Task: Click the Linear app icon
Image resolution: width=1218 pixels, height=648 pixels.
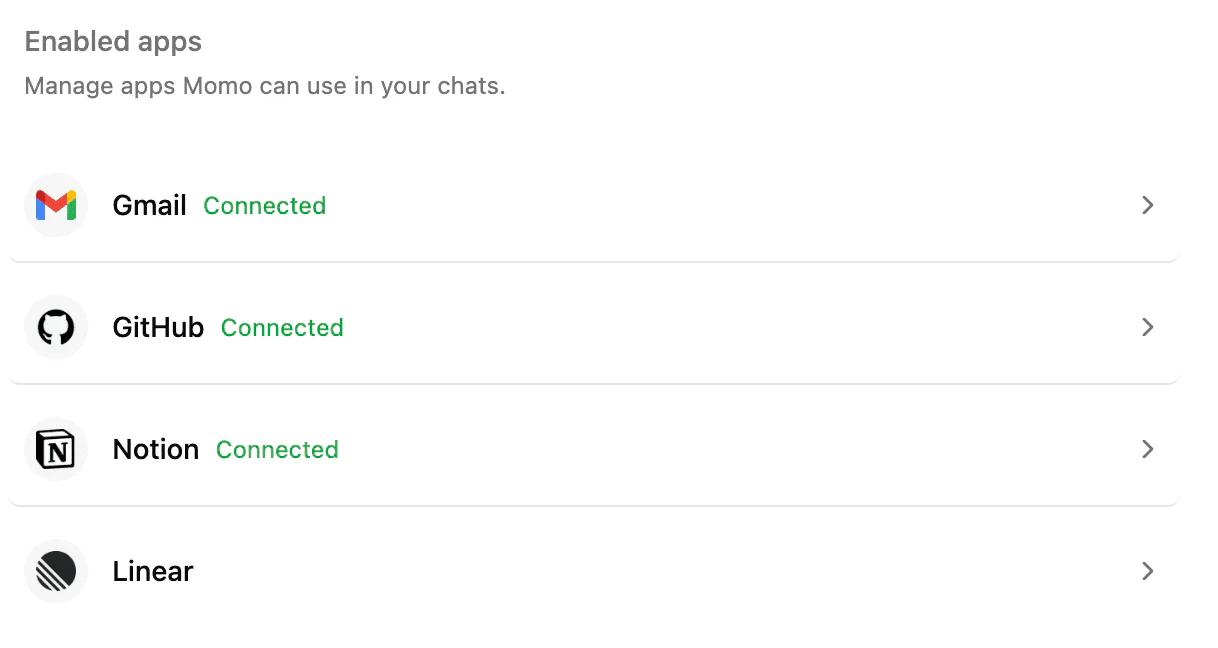Action: point(55,571)
